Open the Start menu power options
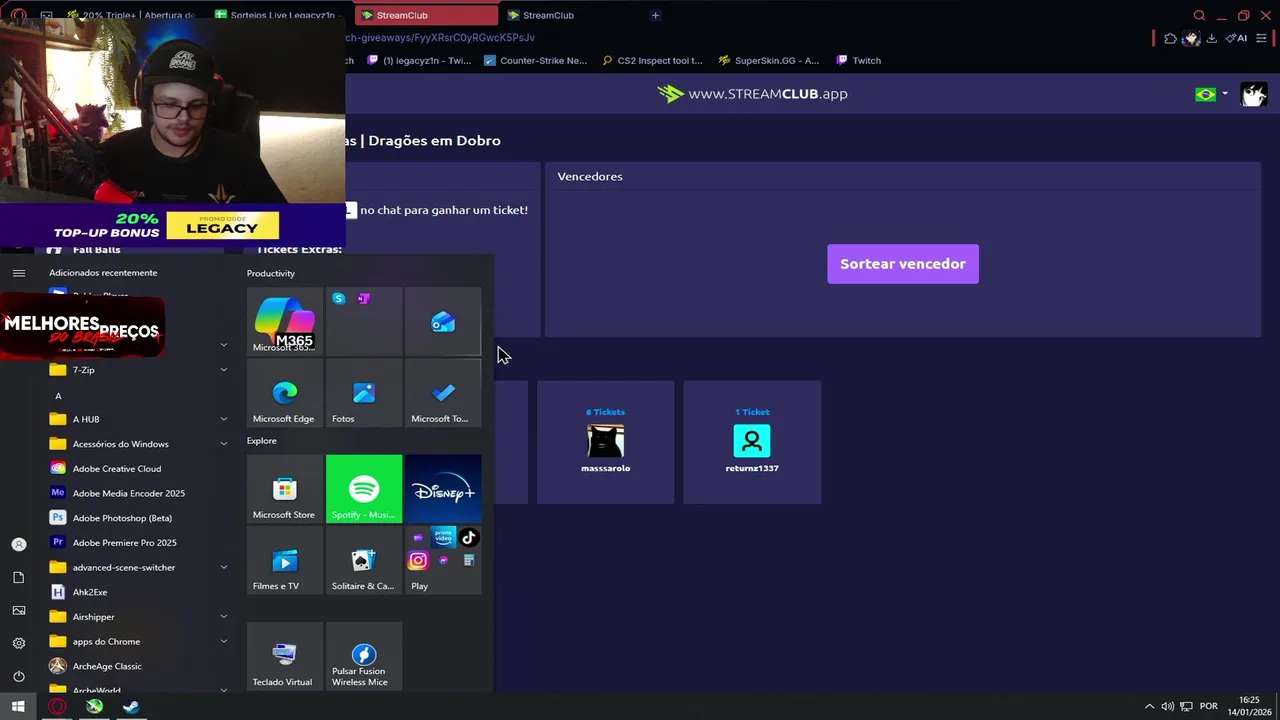Image resolution: width=1280 pixels, height=720 pixels. (x=18, y=676)
